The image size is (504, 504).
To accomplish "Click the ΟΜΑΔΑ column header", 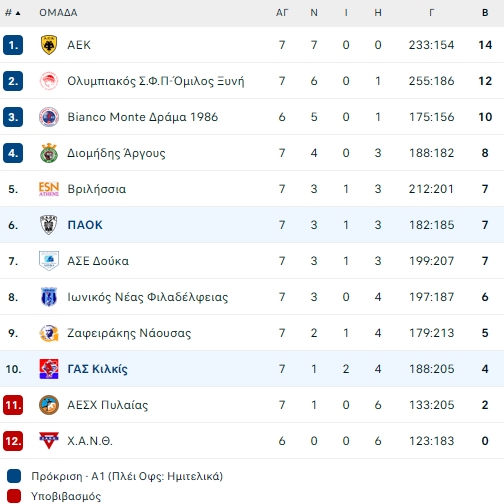I will pos(58,13).
